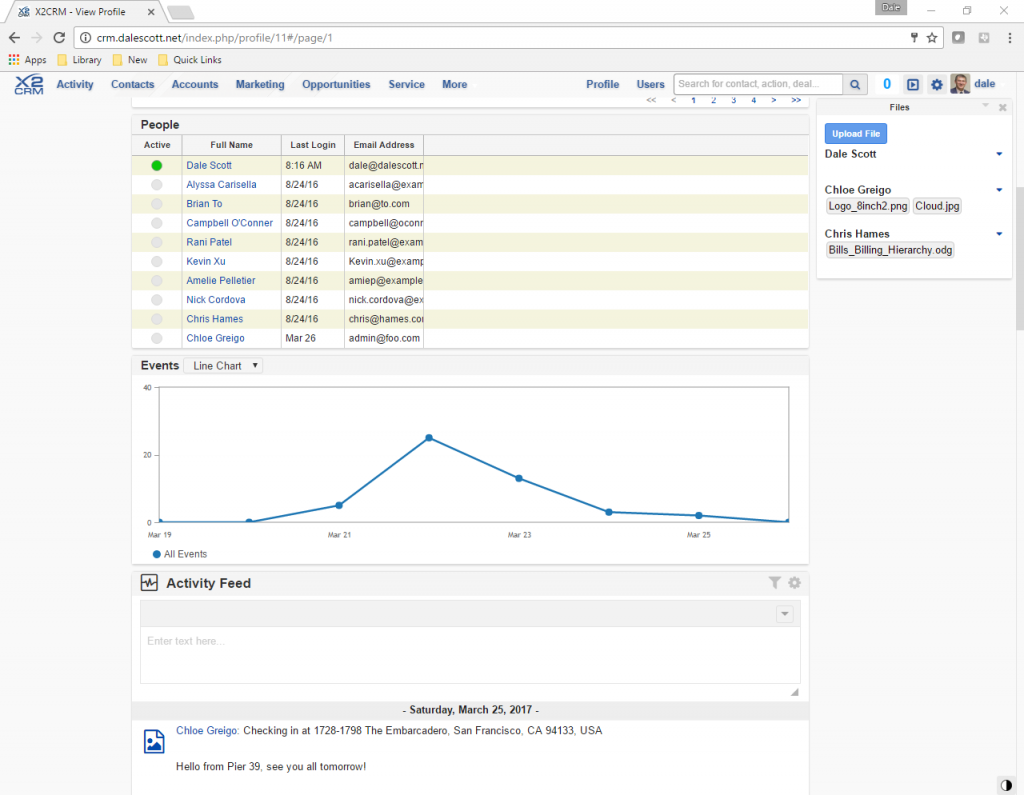The width and height of the screenshot is (1024, 795).
Task: Toggle the dark theme circle at bottom right
Action: tap(1005, 785)
